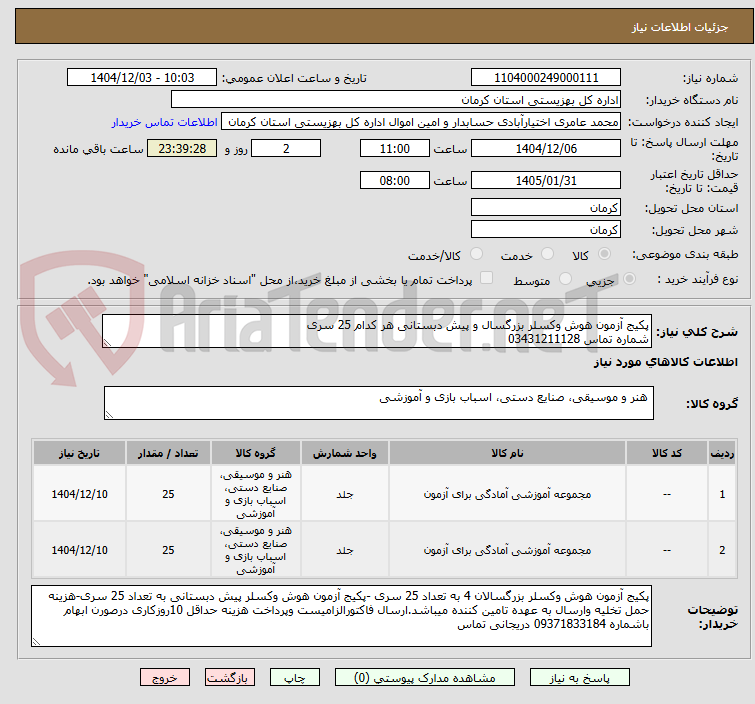Click the کد کالا column header
Image resolution: width=755 pixels, height=704 pixels.
[667, 453]
